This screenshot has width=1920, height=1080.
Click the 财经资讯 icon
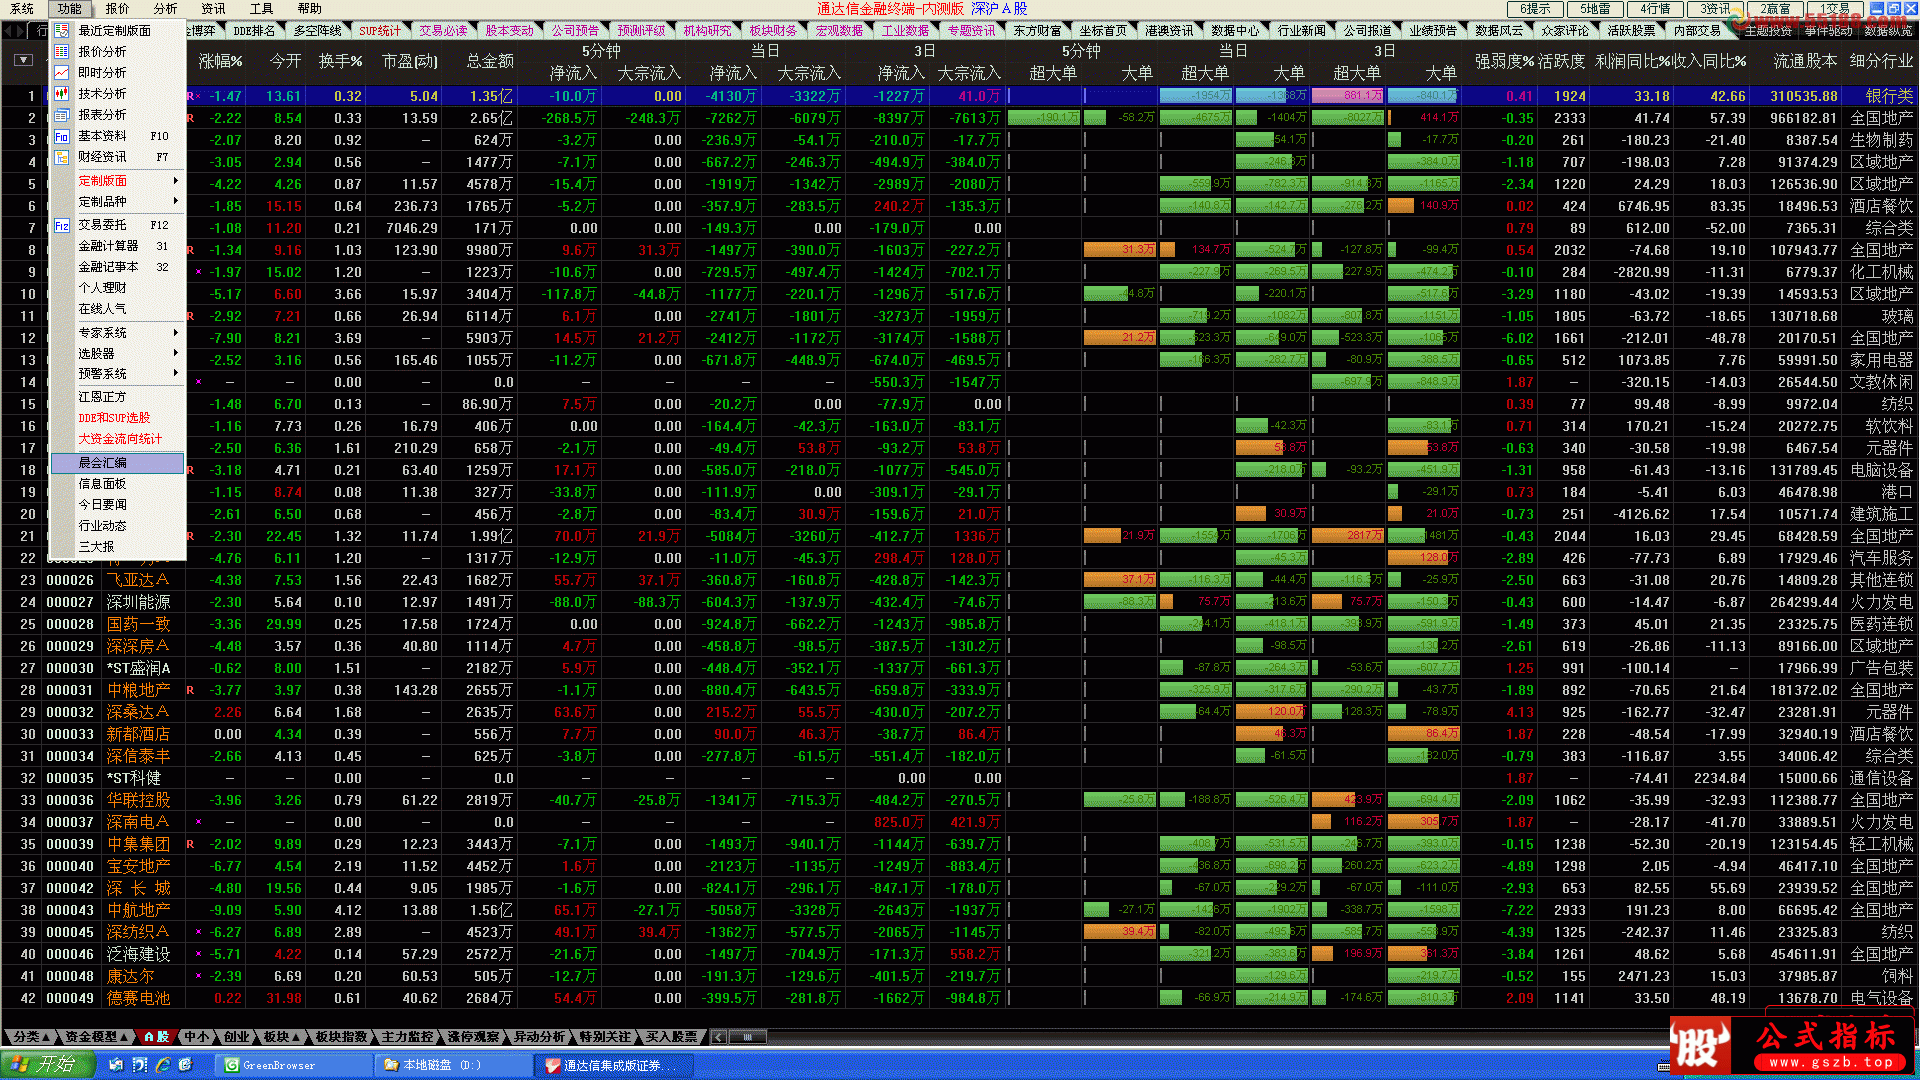coord(62,157)
